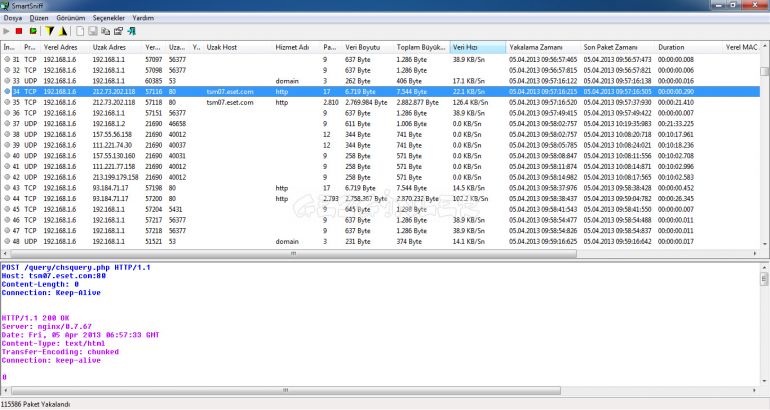Click the lower pane vertical scrollbar up arrow
This screenshot has height=410, width=770.
pyautogui.click(x=765, y=268)
